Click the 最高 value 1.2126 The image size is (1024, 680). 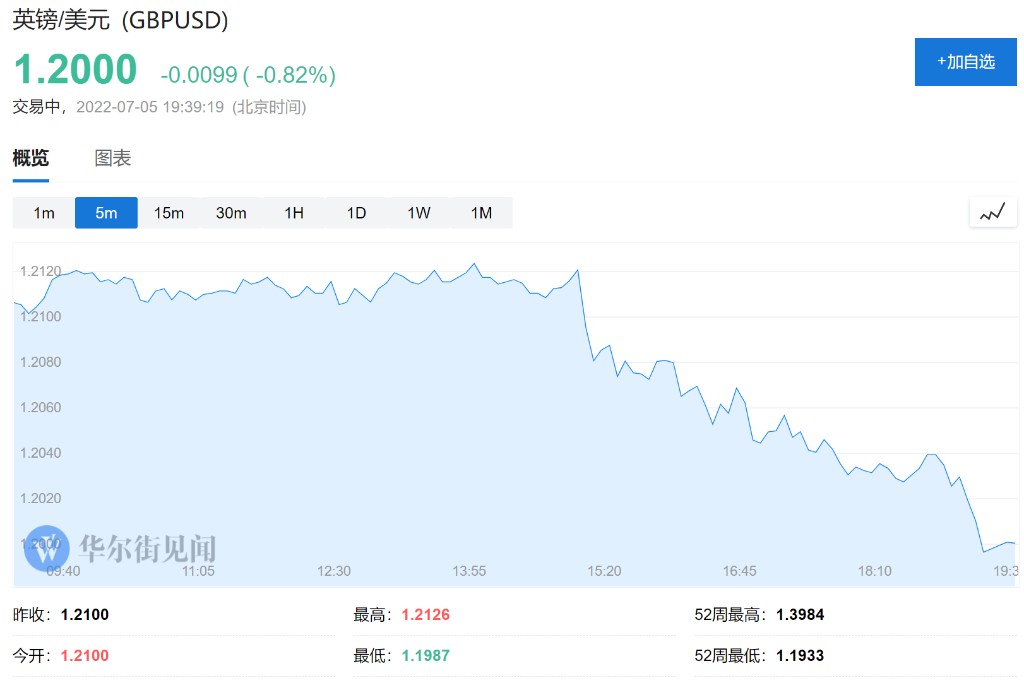[x=425, y=615]
